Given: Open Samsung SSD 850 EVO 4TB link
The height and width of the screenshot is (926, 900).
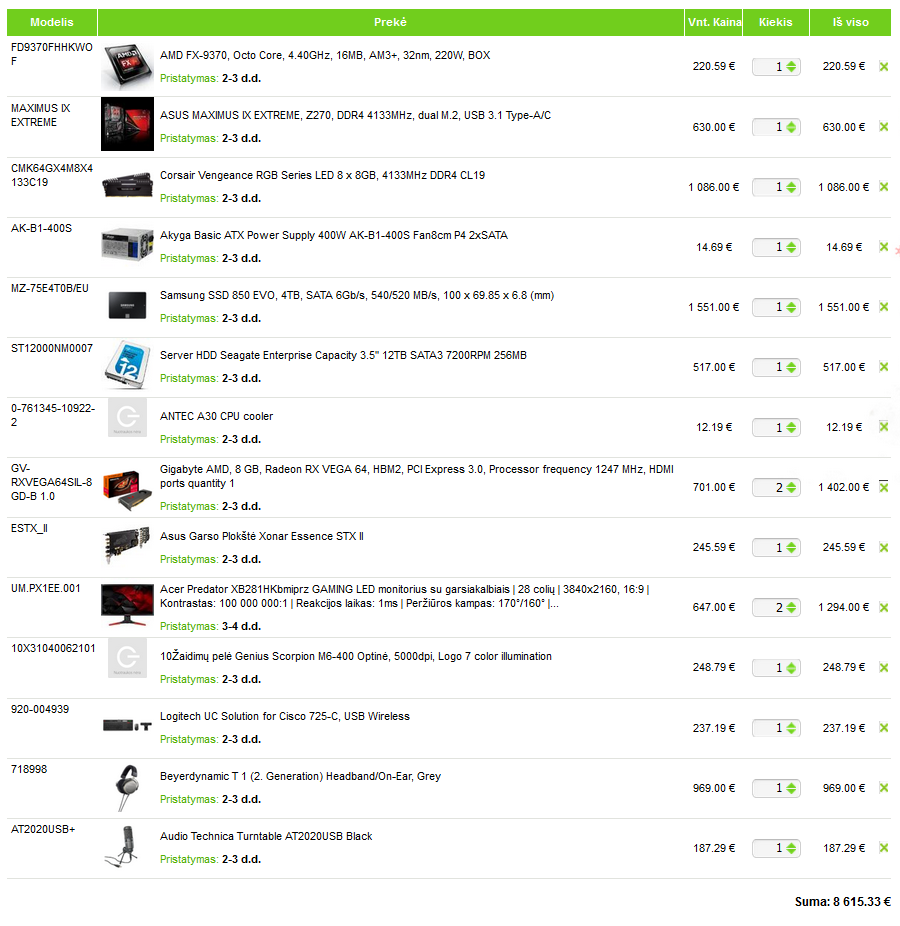Looking at the screenshot, I should click(x=357, y=295).
